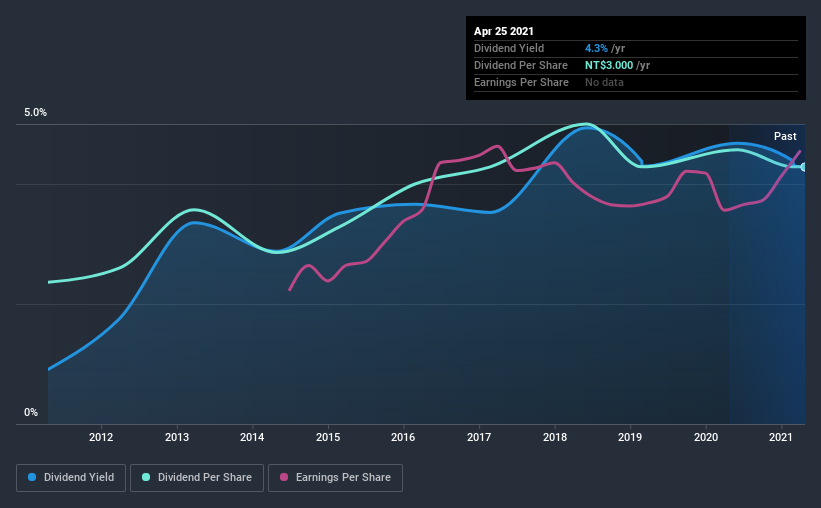Click the tooltip Earnings Per Share row label
This screenshot has width=821, height=508.
point(521,82)
